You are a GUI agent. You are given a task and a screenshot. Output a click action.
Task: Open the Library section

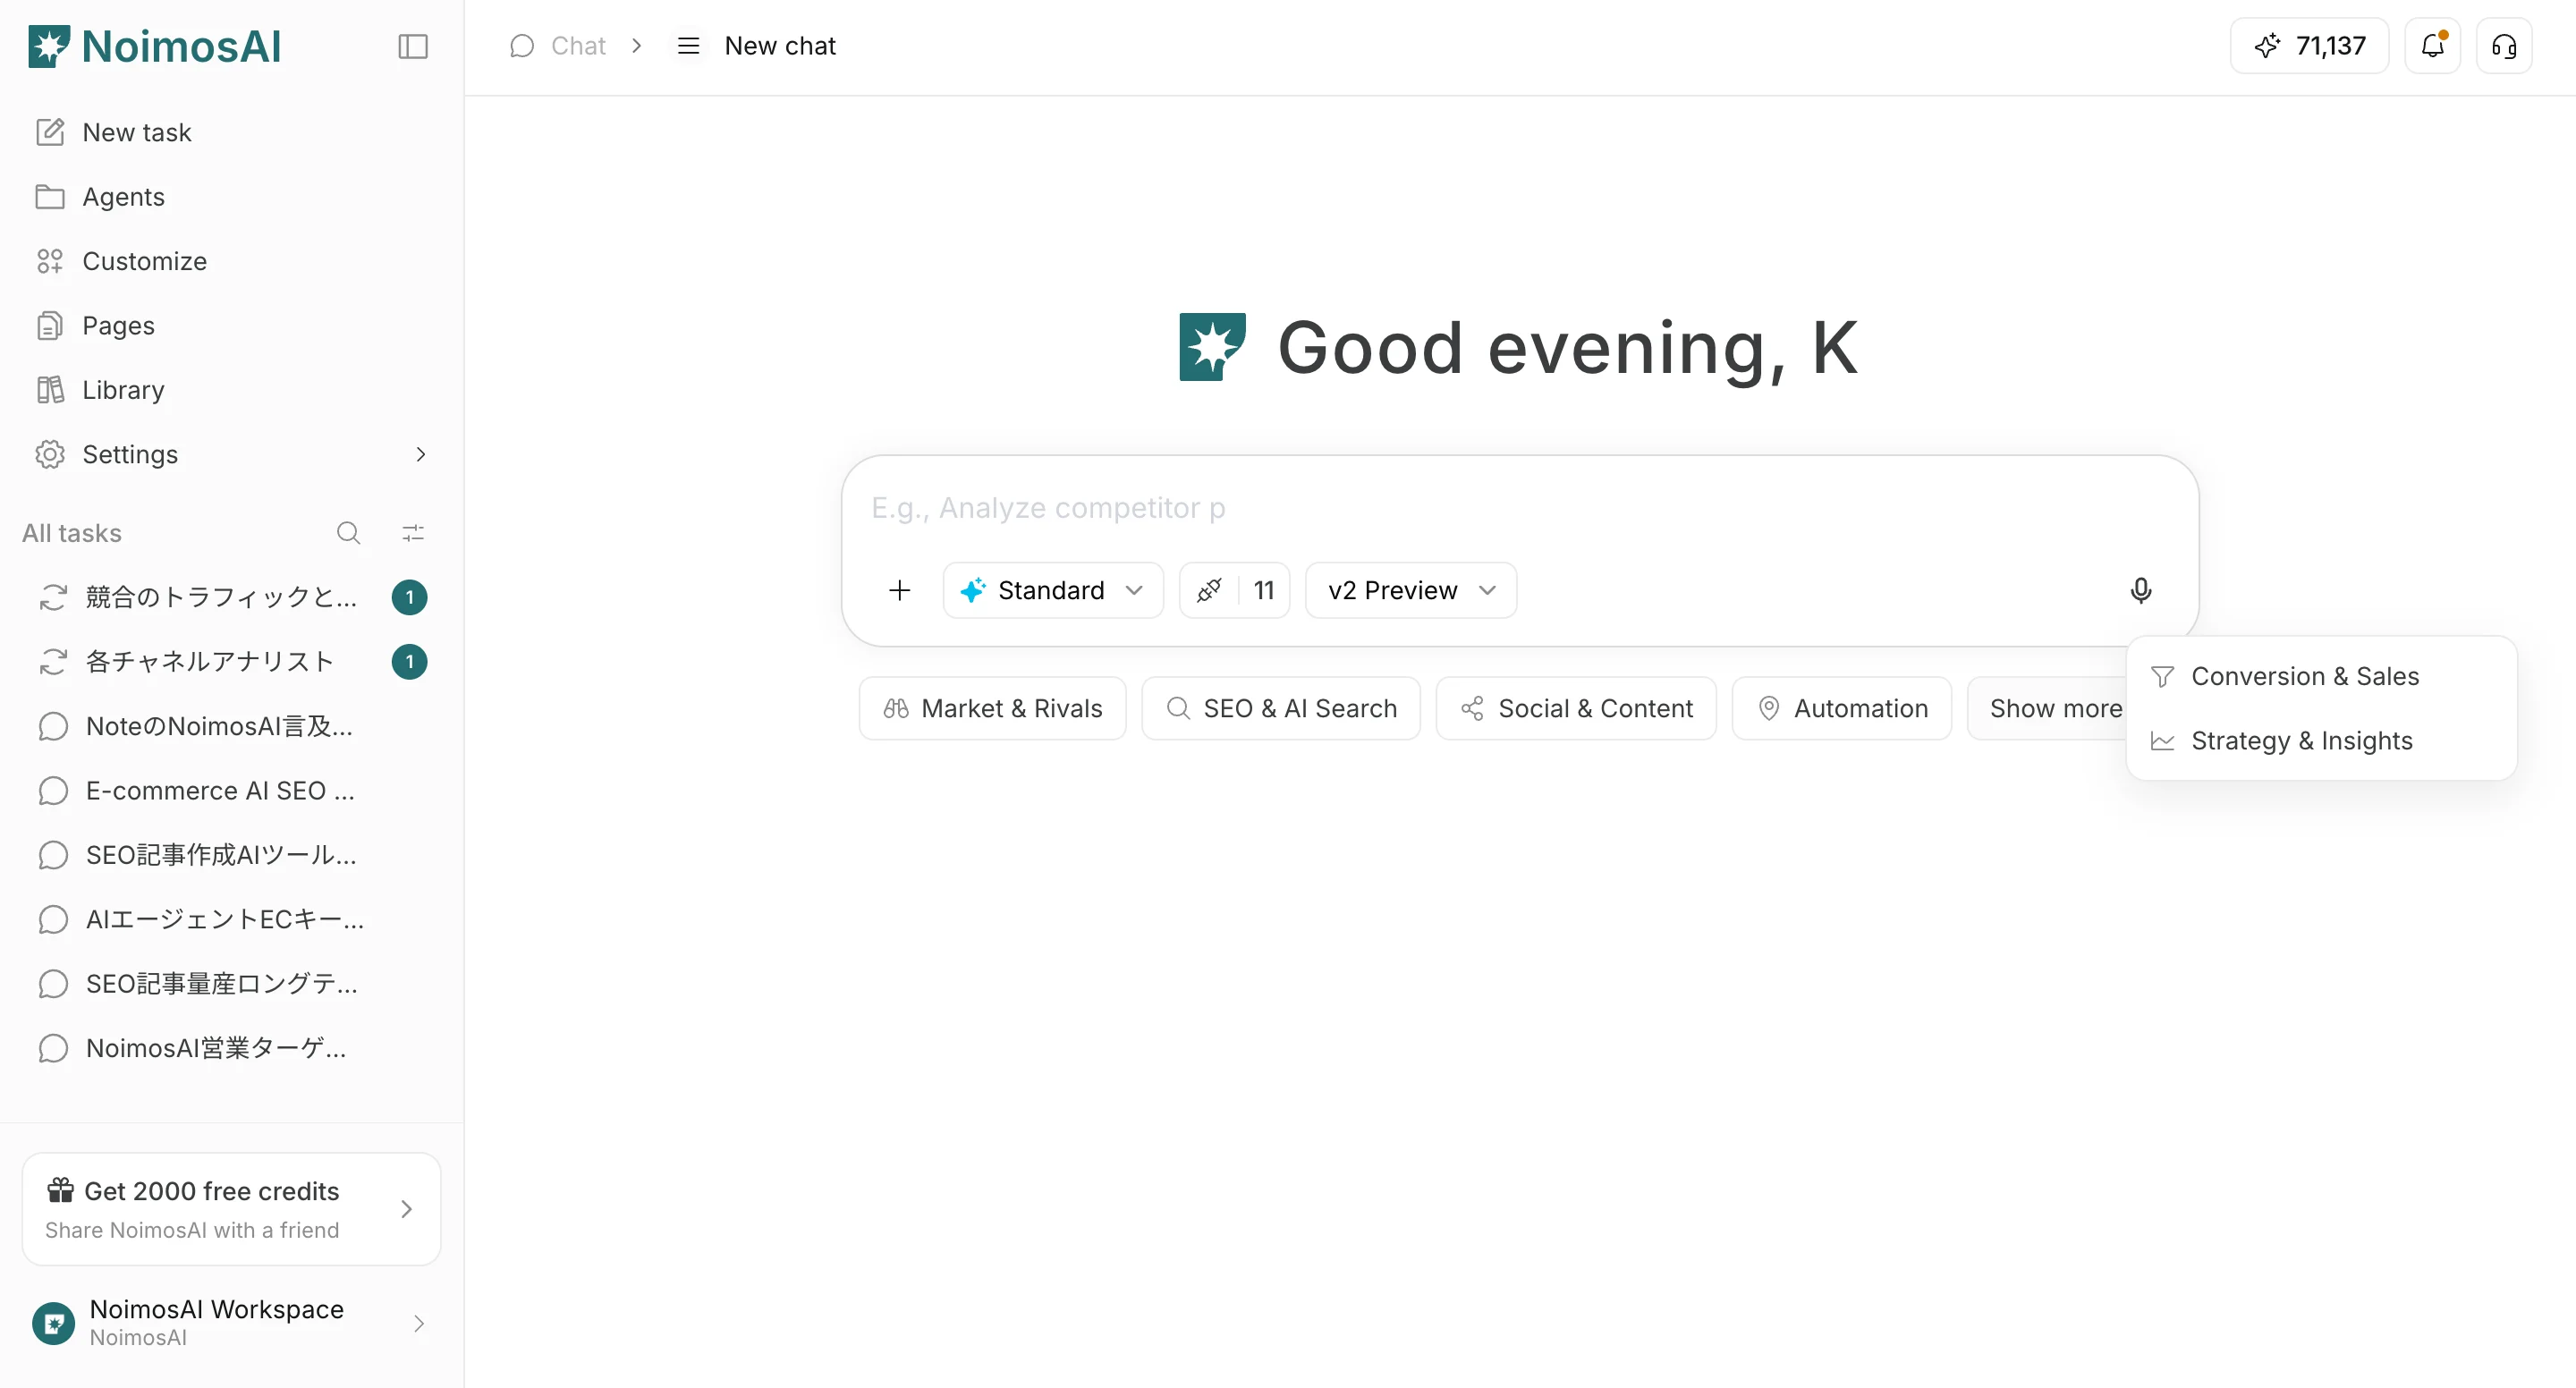coord(232,389)
